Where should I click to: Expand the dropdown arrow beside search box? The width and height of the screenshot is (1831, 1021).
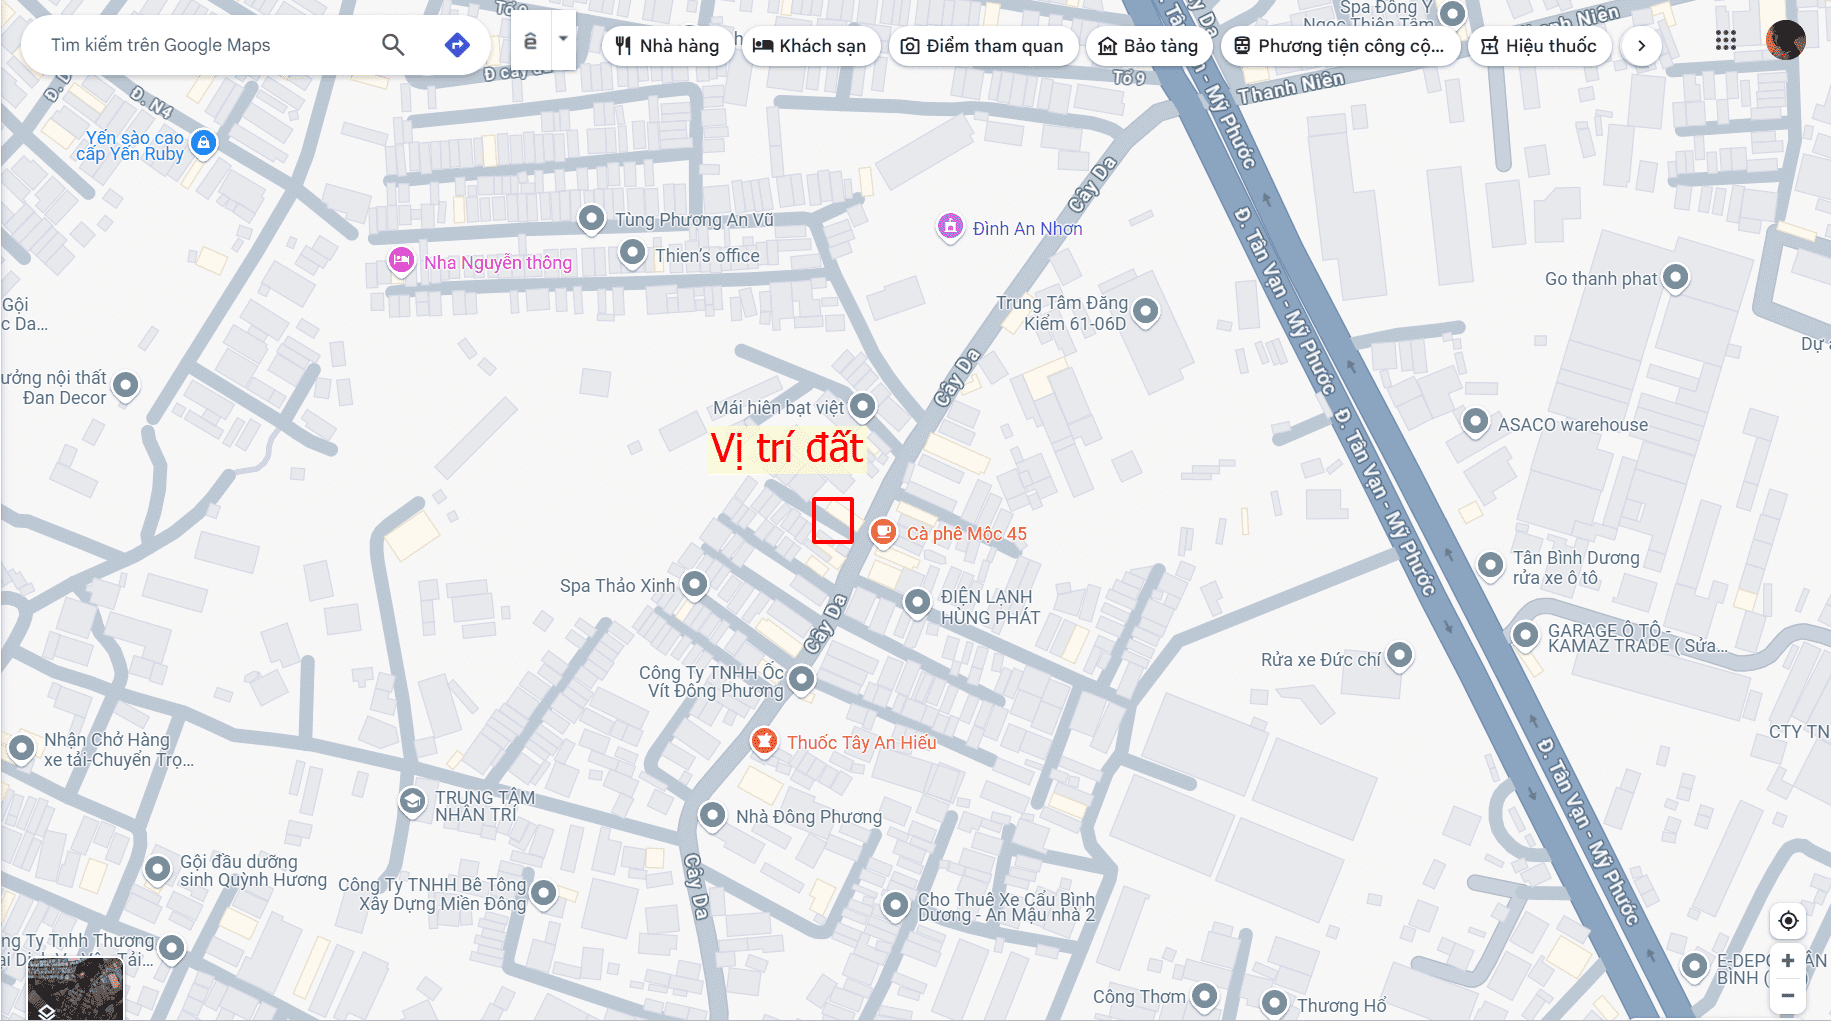click(563, 40)
